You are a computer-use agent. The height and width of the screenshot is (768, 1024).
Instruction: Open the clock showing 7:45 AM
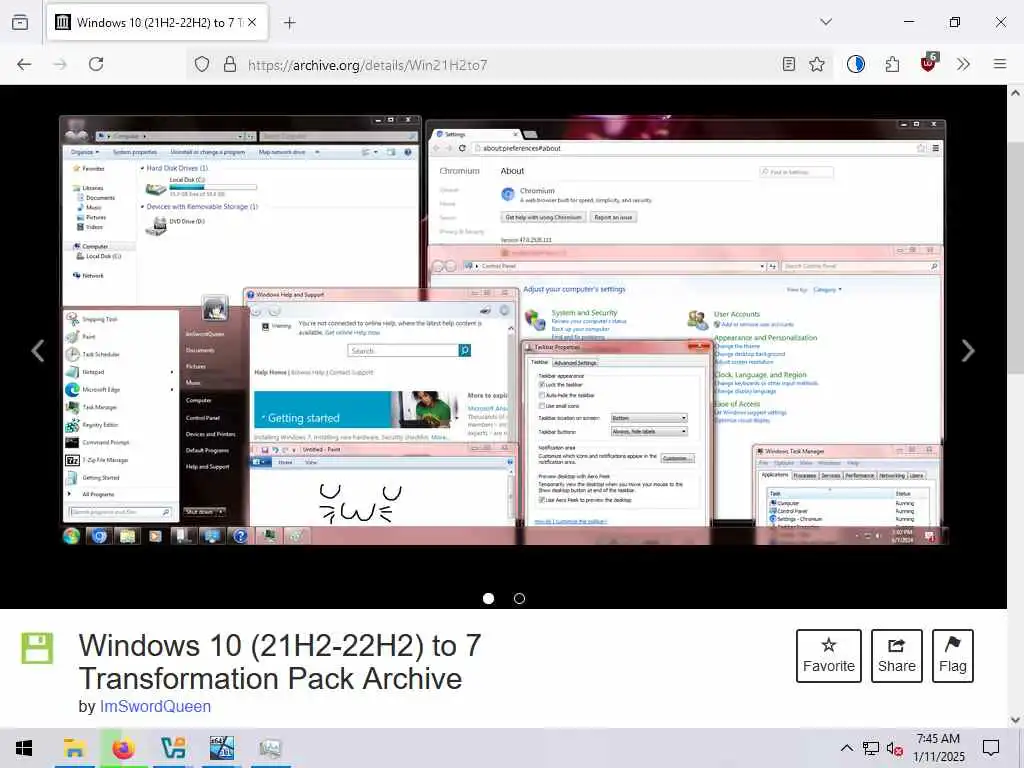pyautogui.click(x=938, y=748)
